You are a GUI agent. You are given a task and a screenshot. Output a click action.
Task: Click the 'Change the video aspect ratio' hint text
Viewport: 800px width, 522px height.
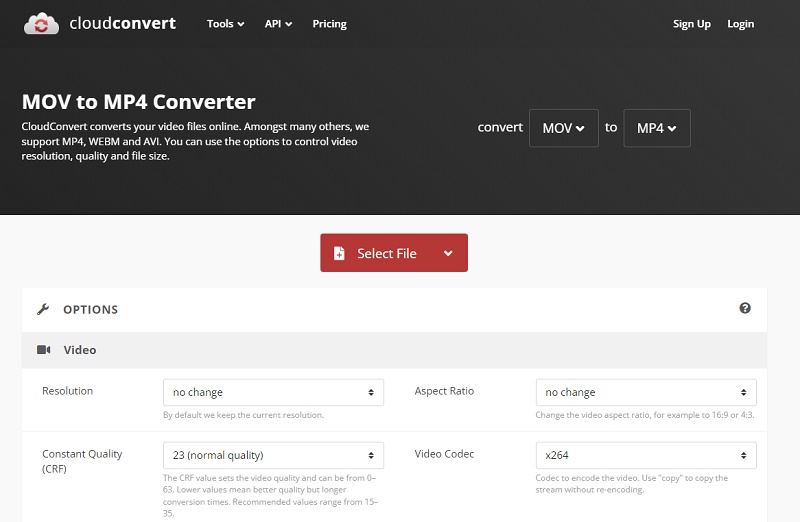(645, 415)
